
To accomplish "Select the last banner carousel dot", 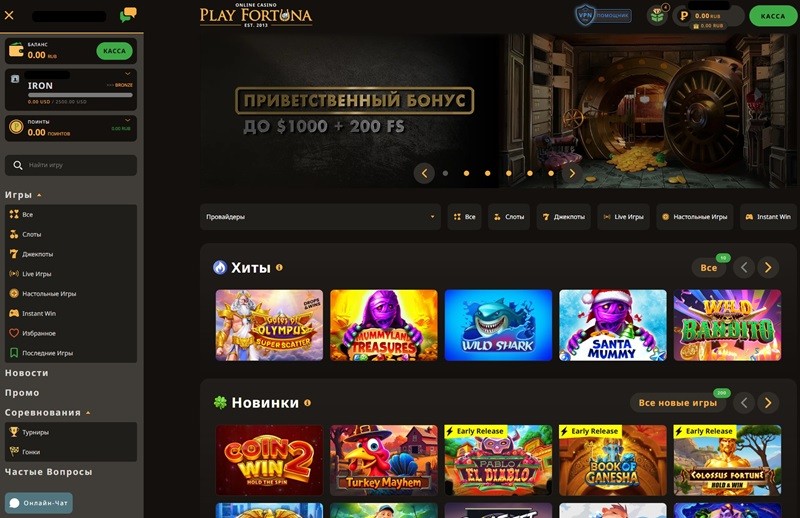I will pyautogui.click(x=551, y=174).
